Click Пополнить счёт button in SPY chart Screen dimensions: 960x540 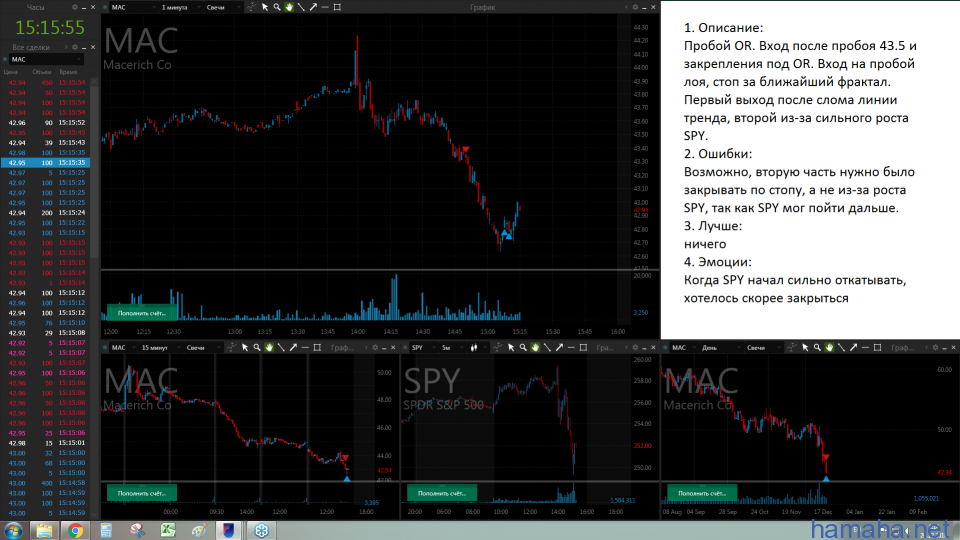442,493
